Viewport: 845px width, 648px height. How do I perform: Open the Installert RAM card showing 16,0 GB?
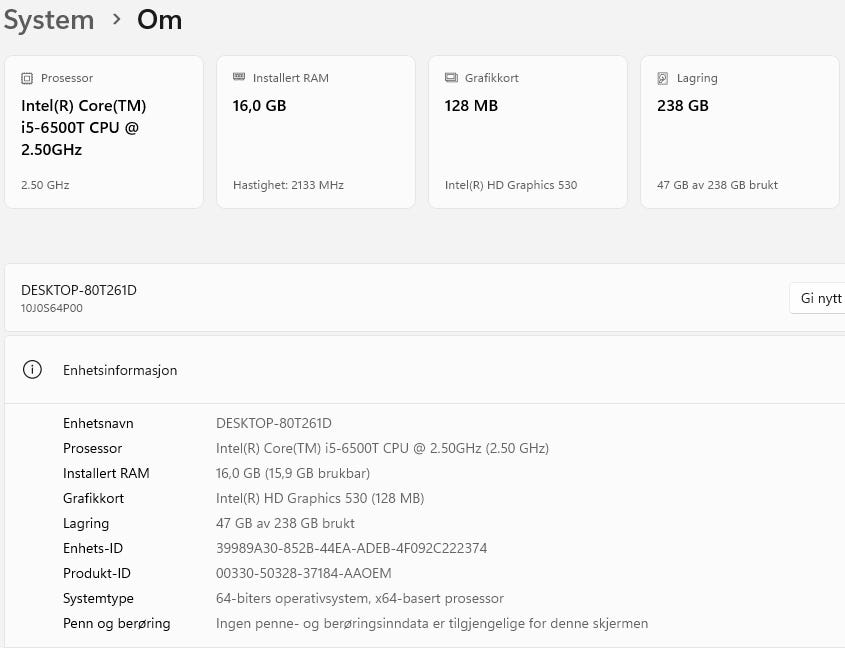pyautogui.click(x=316, y=132)
